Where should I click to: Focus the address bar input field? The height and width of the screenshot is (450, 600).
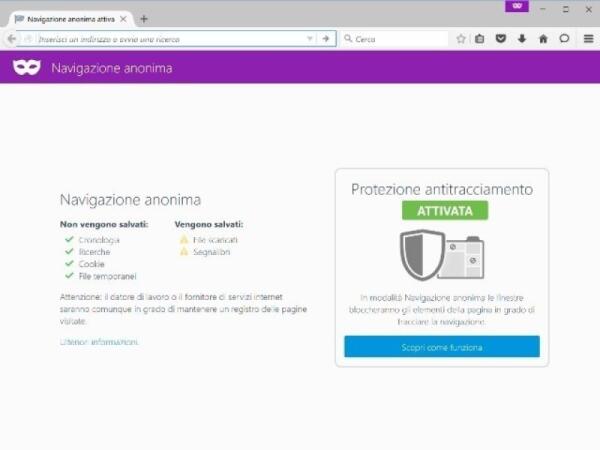(170, 39)
